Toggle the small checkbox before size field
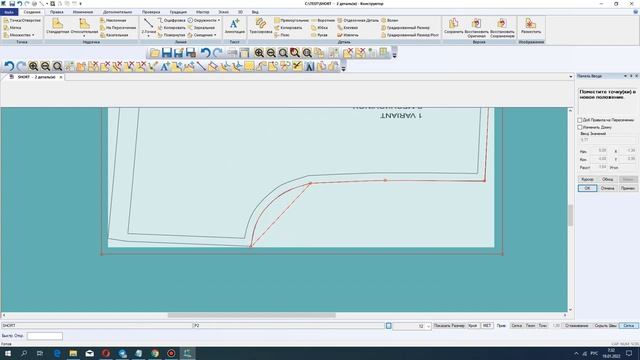This screenshot has width=640, height=360. pyautogui.click(x=389, y=326)
